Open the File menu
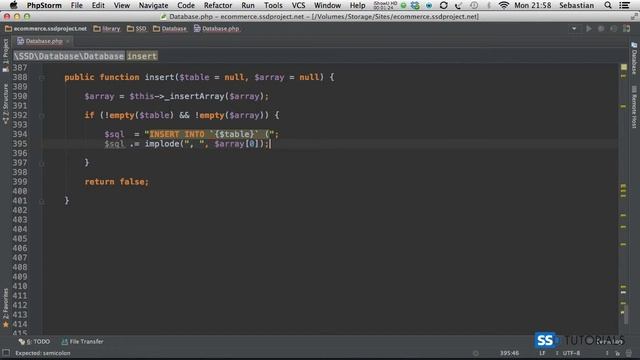 coord(76,5)
